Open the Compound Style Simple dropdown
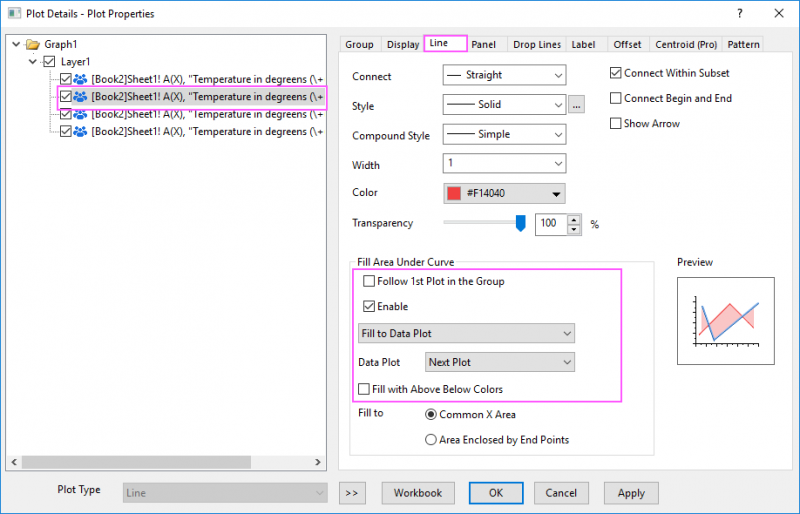 pyautogui.click(x=505, y=134)
